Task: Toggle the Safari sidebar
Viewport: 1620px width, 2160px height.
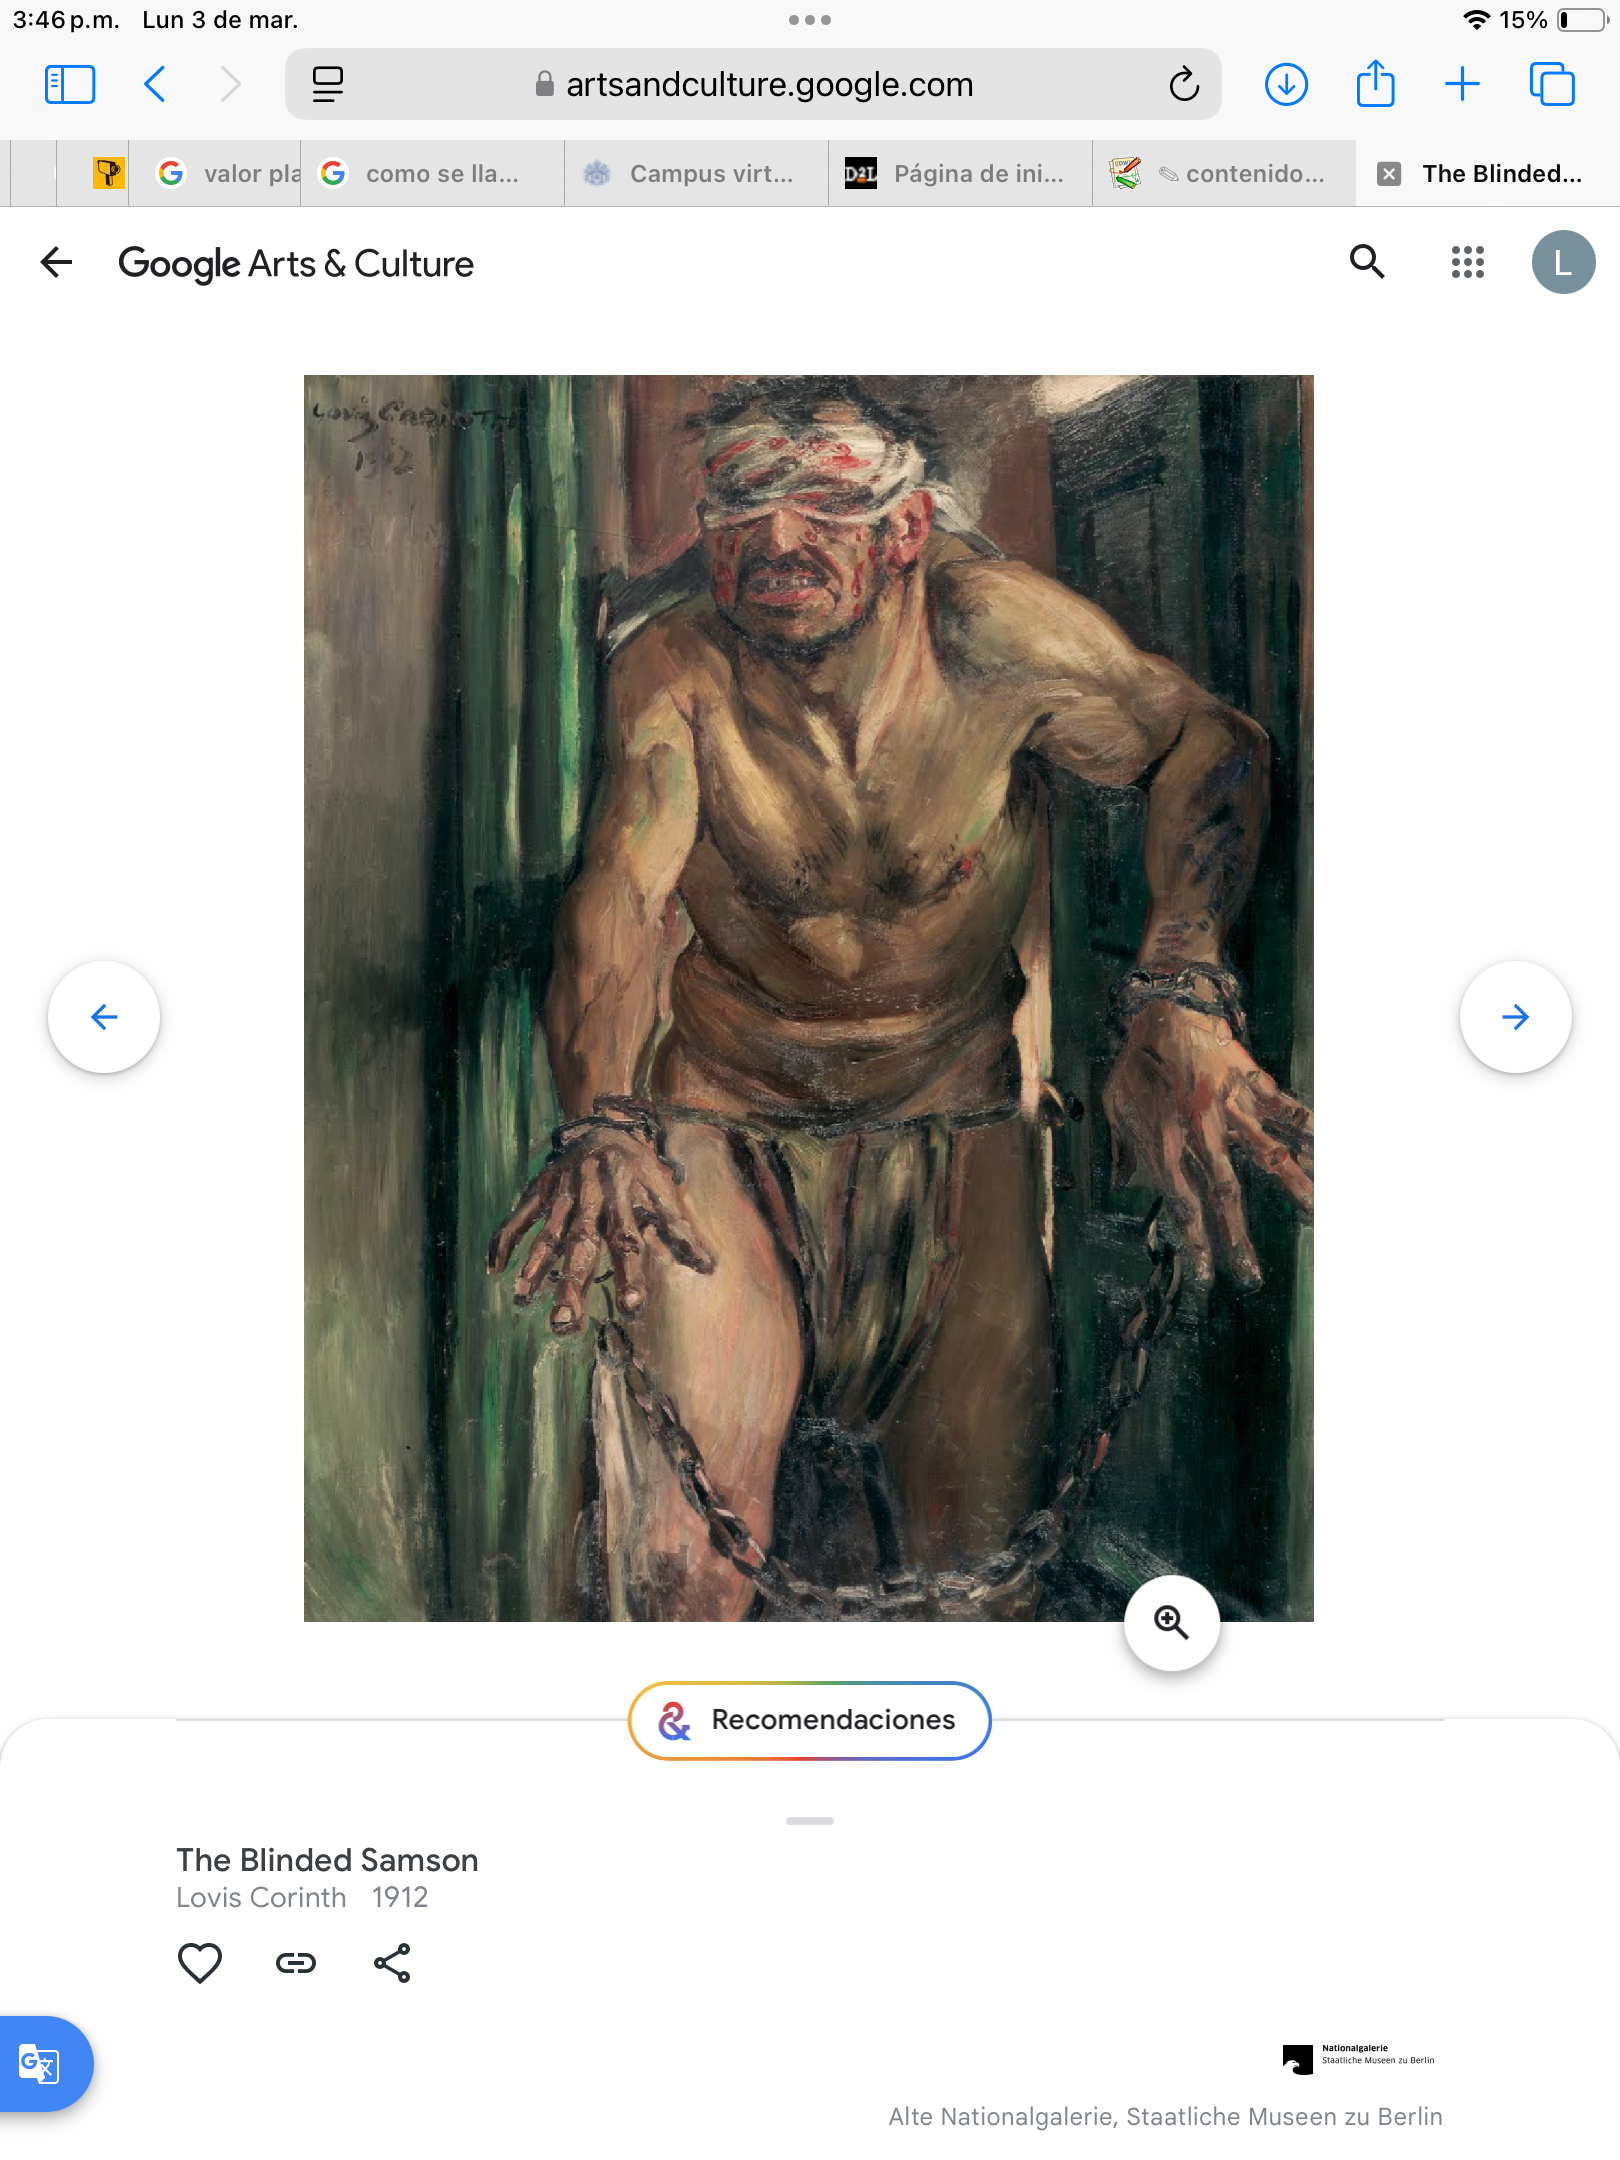Action: pyautogui.click(x=70, y=84)
